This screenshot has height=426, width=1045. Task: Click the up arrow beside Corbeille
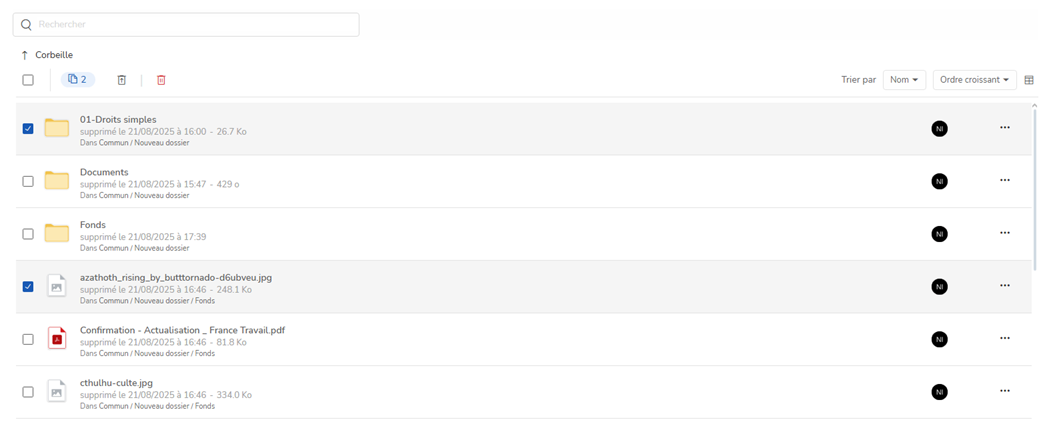click(x=25, y=55)
